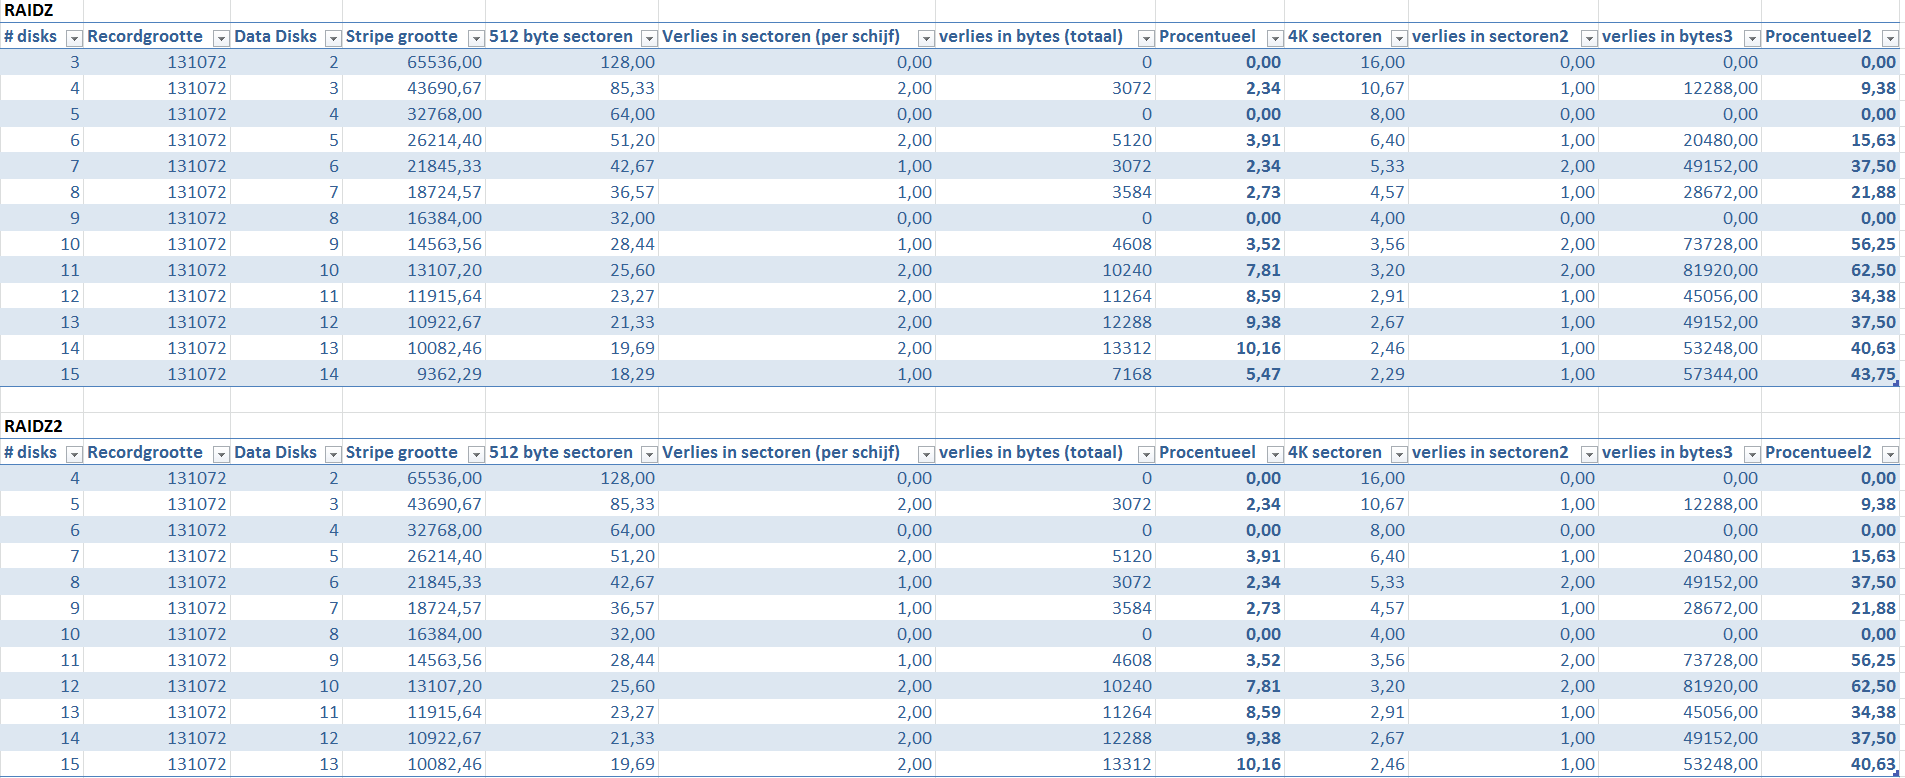In RAIDZ table, select Stripe grootte 14563,56
The width and height of the screenshot is (1905, 778).
coord(414,244)
